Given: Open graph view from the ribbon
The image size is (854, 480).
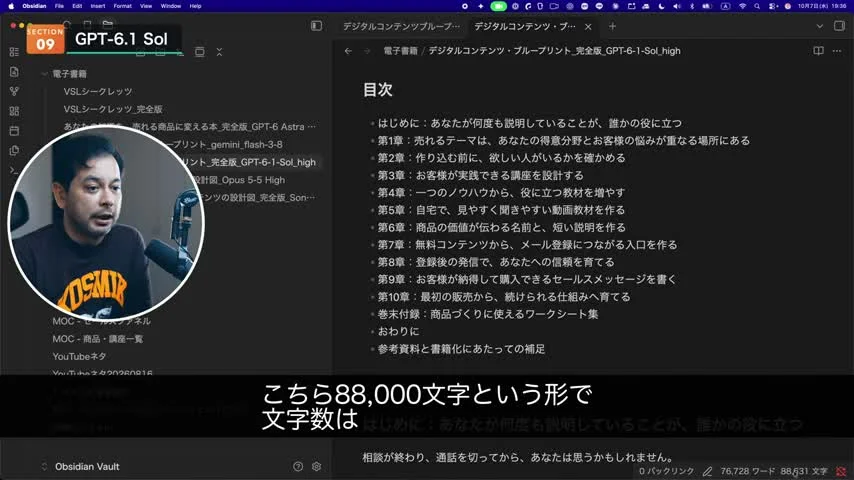Looking at the screenshot, I should 14,92.
